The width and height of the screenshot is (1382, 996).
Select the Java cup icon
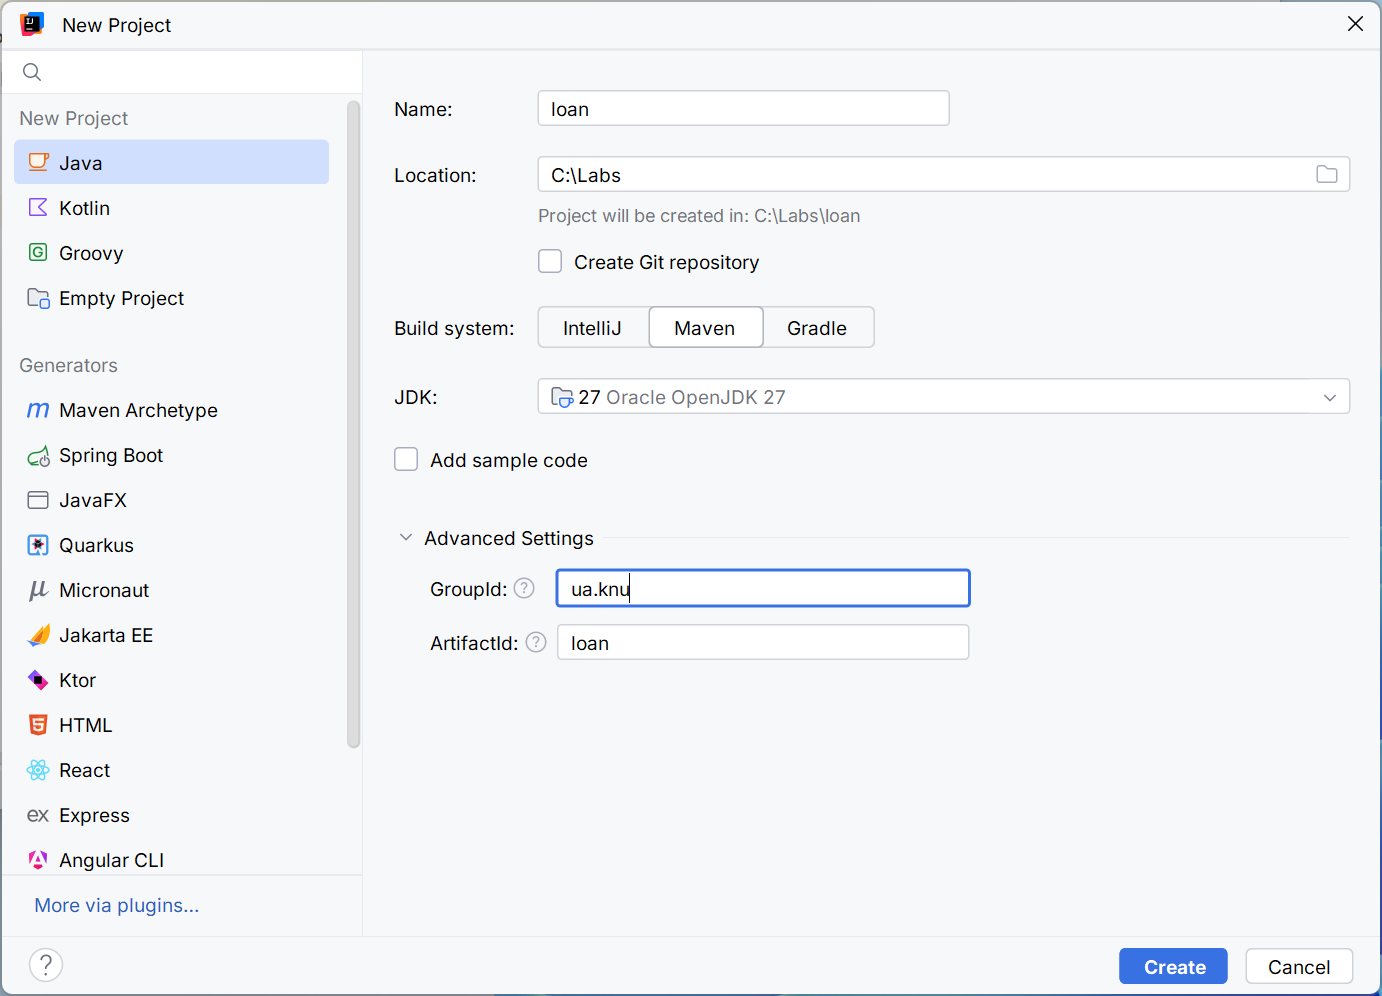coord(38,162)
